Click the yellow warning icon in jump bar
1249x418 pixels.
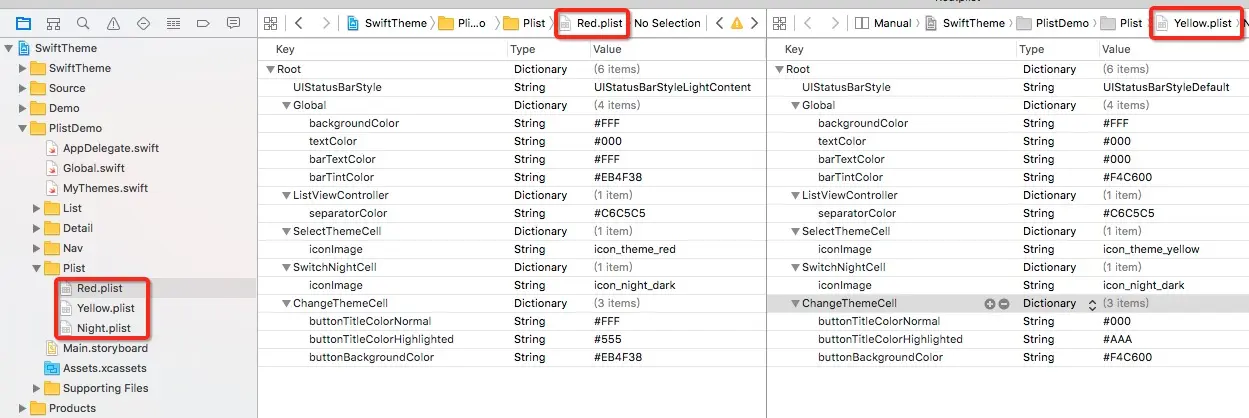(737, 23)
